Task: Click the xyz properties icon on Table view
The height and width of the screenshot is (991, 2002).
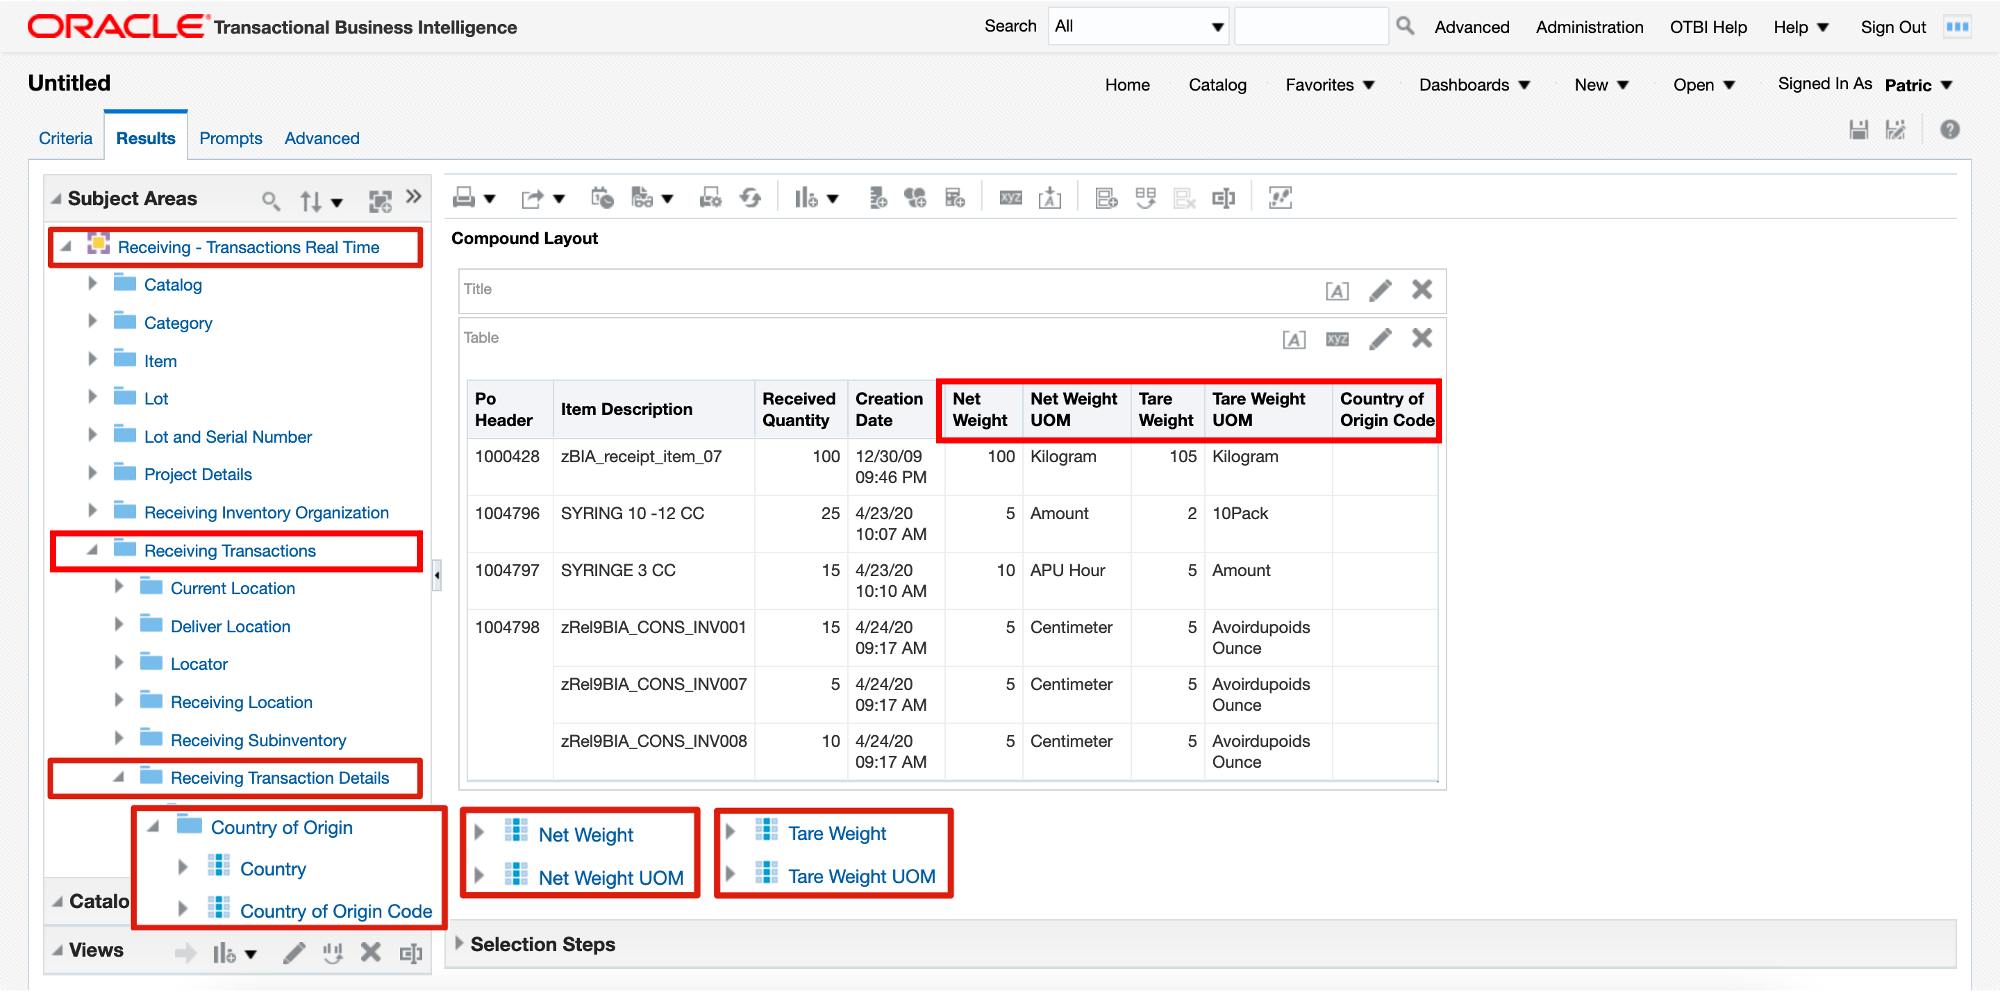Action: 1337,340
